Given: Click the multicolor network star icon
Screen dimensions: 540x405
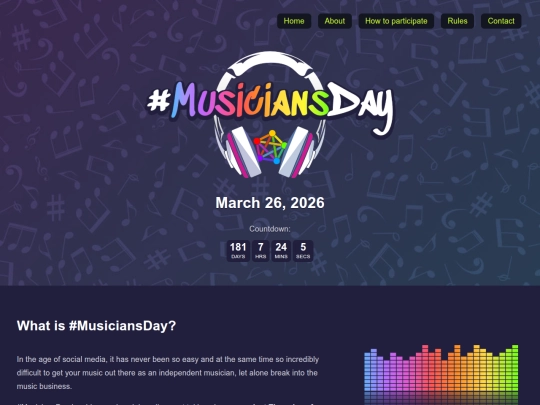Looking at the screenshot, I should coord(270,147).
